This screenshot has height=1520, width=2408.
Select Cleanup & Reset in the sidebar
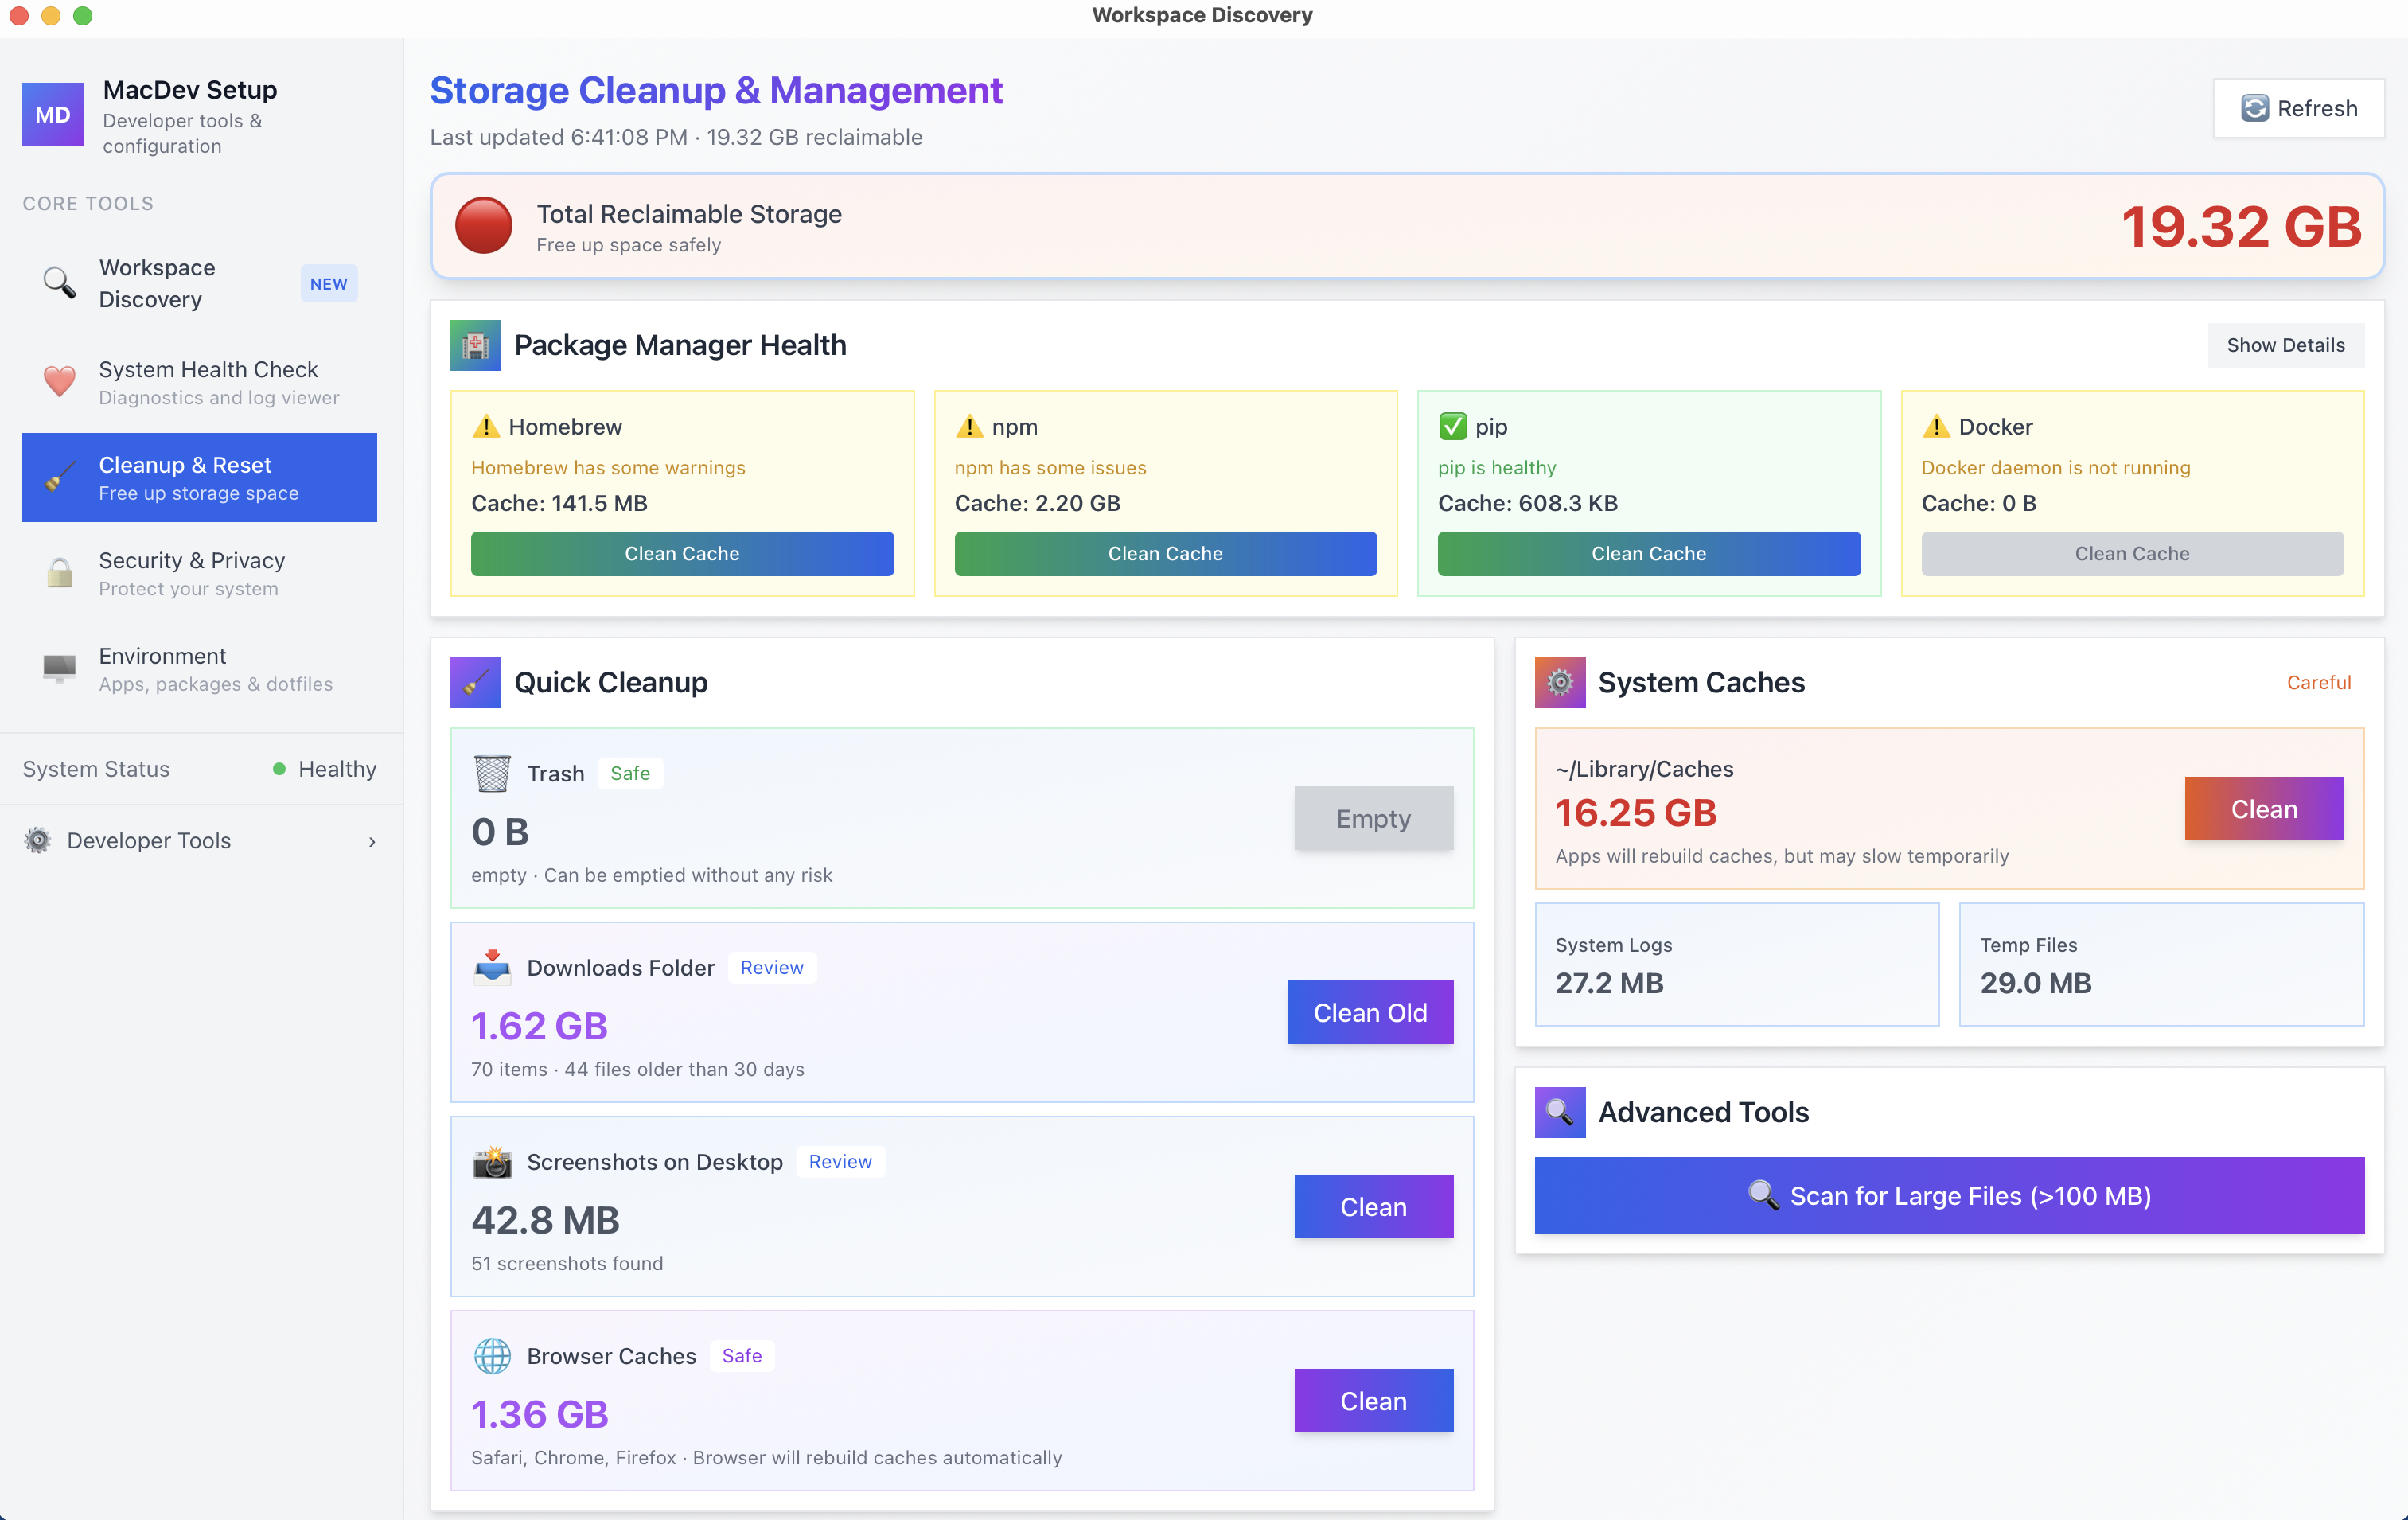point(199,477)
